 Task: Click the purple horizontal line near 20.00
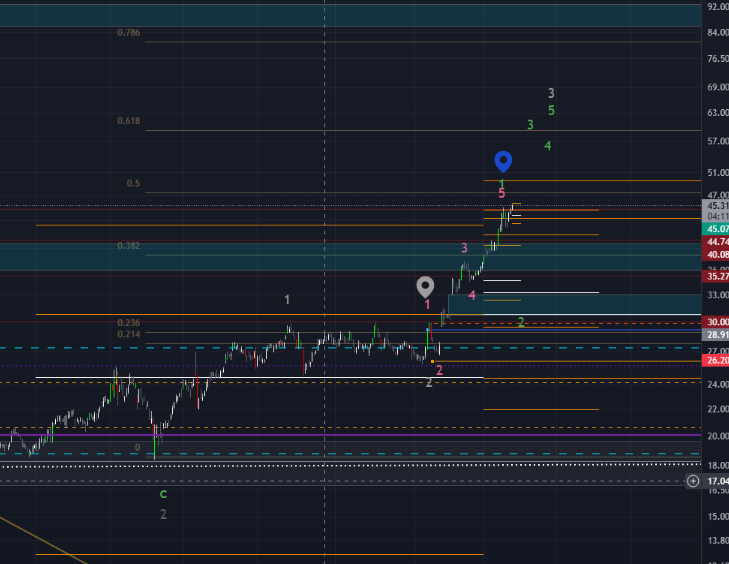[x=300, y=435]
